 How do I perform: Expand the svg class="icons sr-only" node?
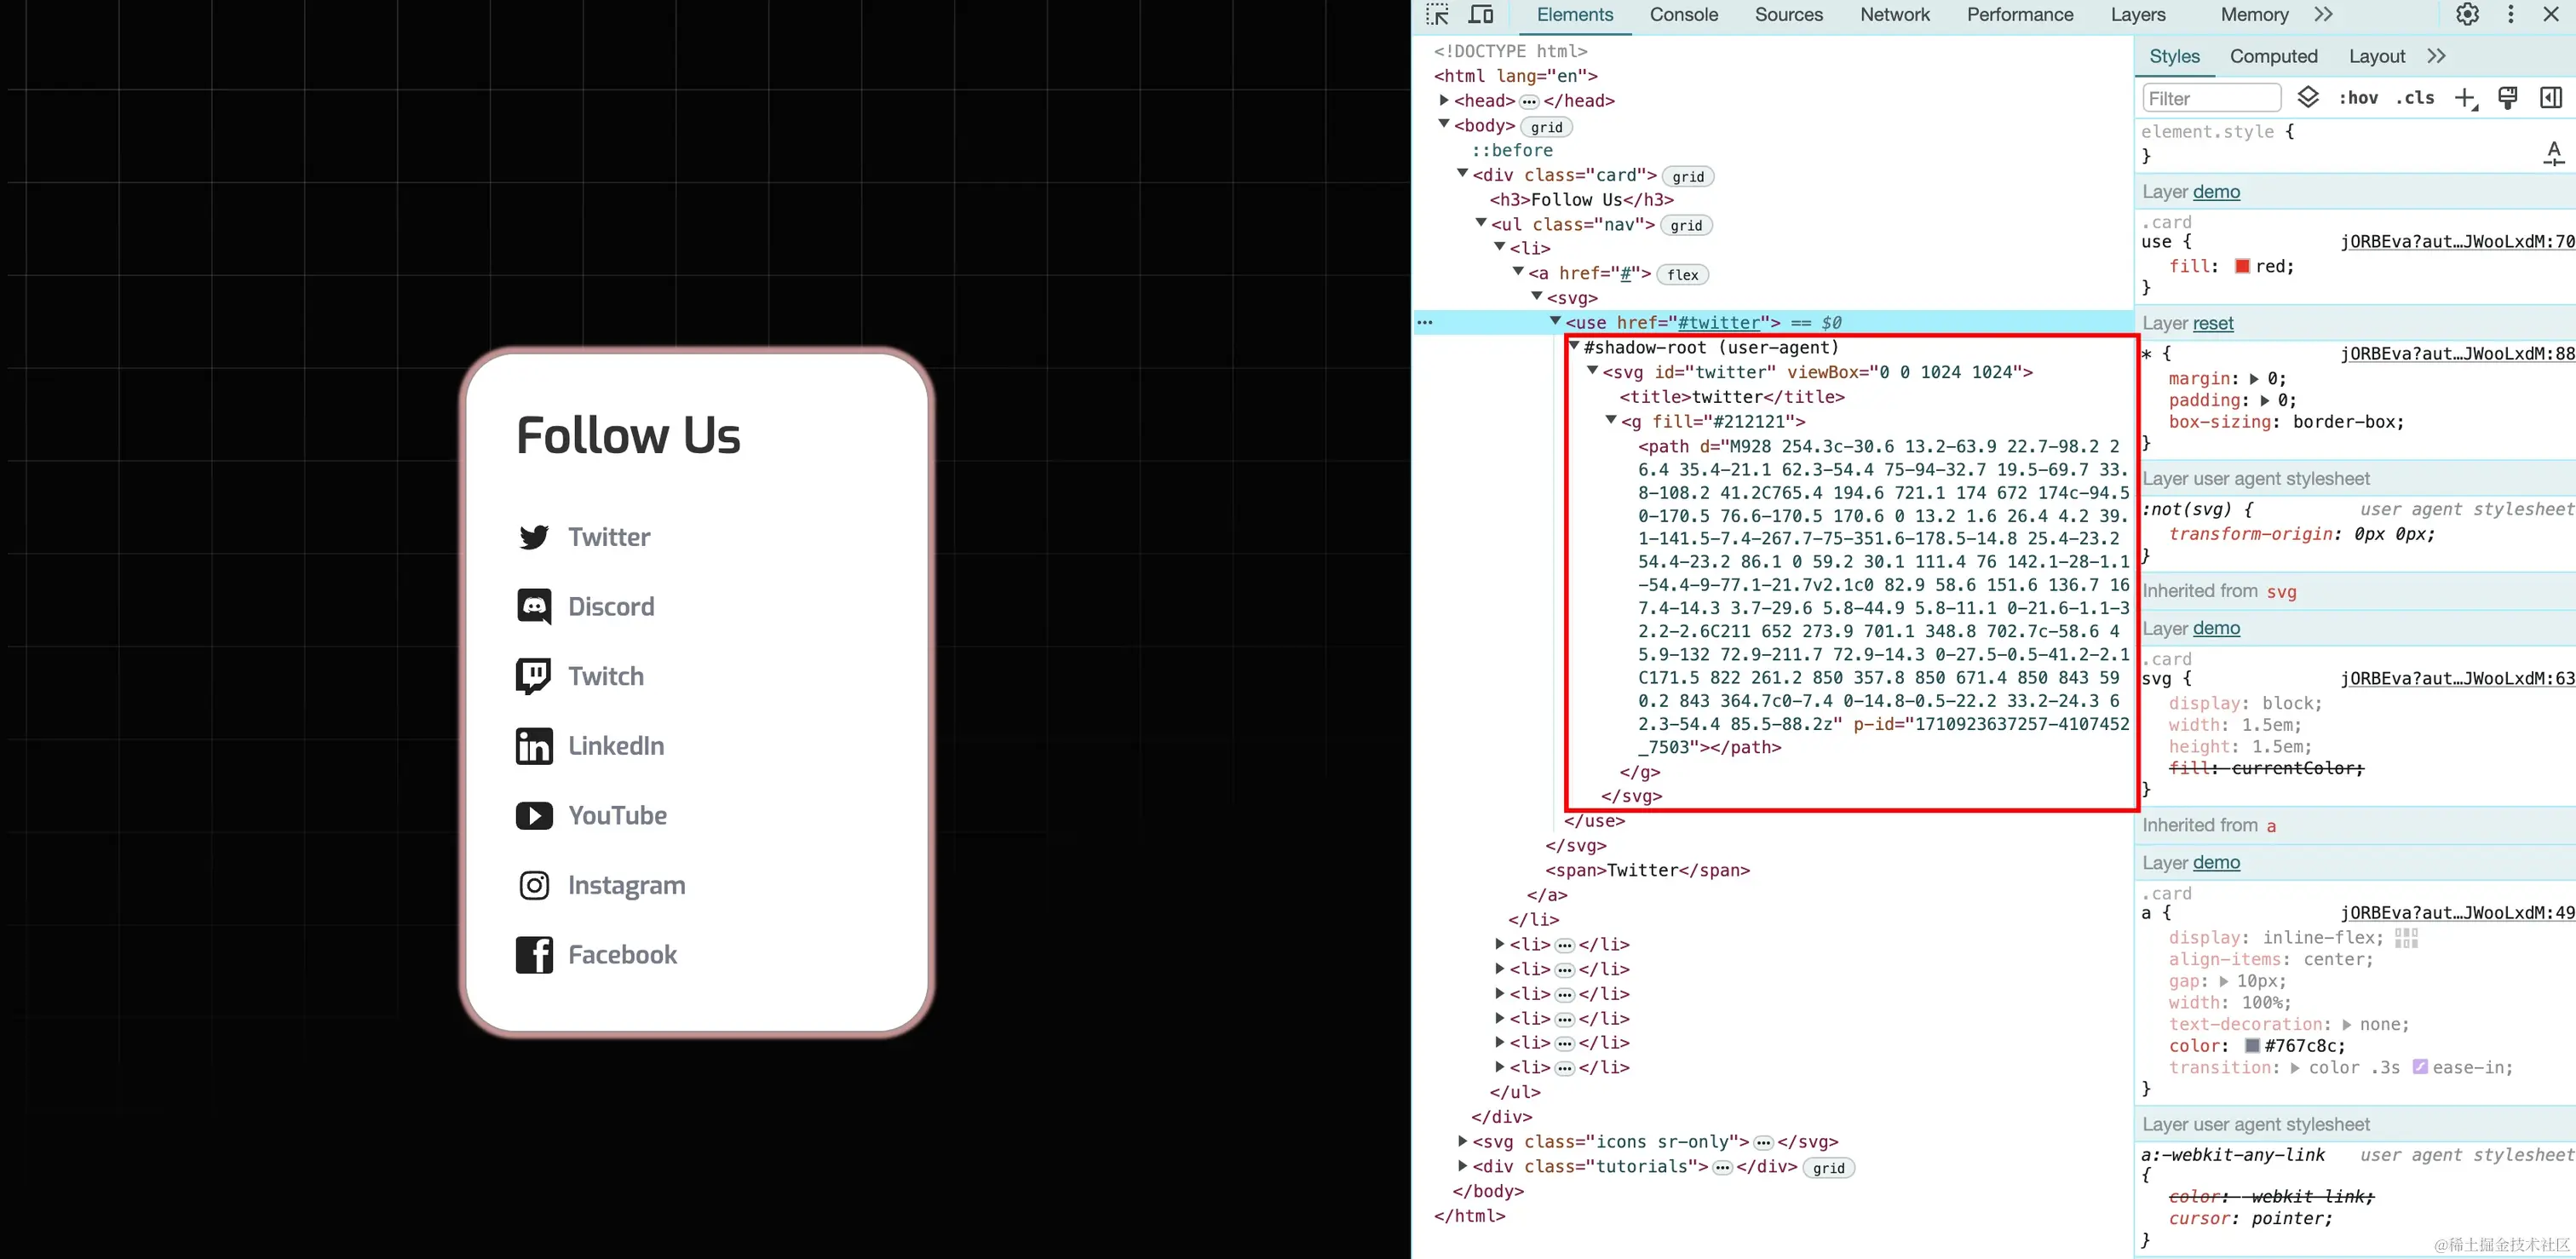tap(1462, 1141)
